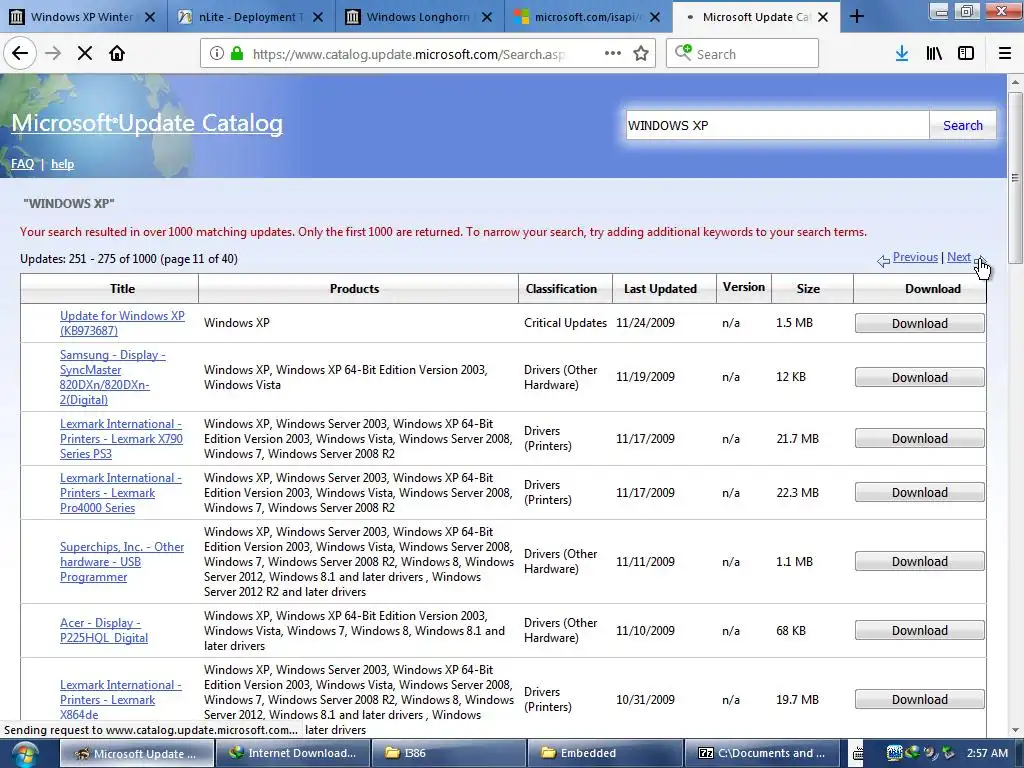Viewport: 1024px width, 768px height.
Task: Close the microsoft.com/isapi tab
Action: pos(656,17)
